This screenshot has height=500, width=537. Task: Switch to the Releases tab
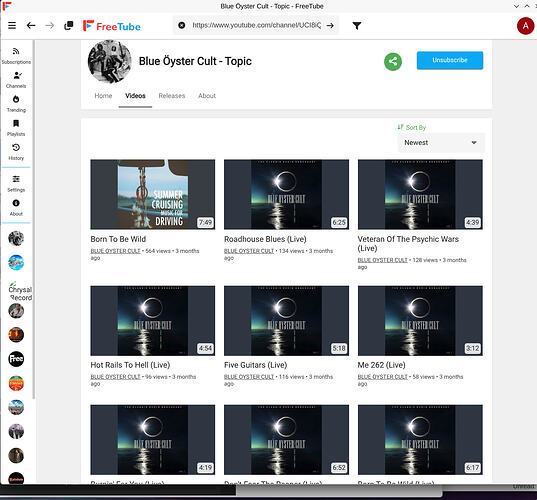point(172,96)
